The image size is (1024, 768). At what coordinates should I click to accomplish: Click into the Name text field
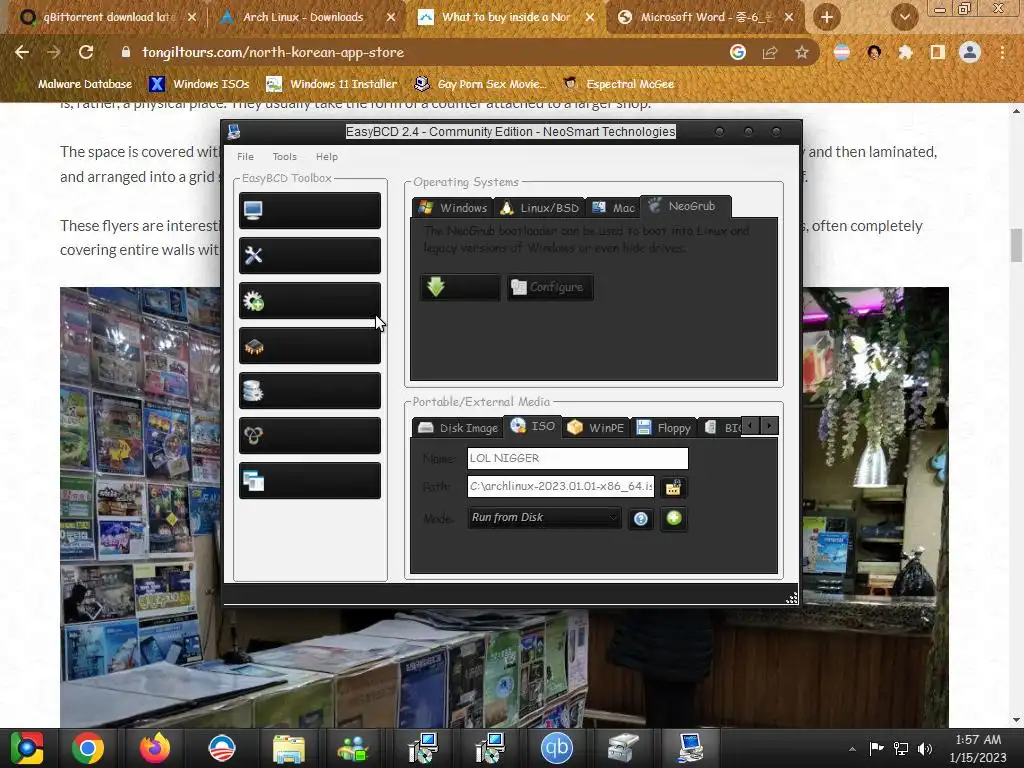pyautogui.click(x=577, y=458)
